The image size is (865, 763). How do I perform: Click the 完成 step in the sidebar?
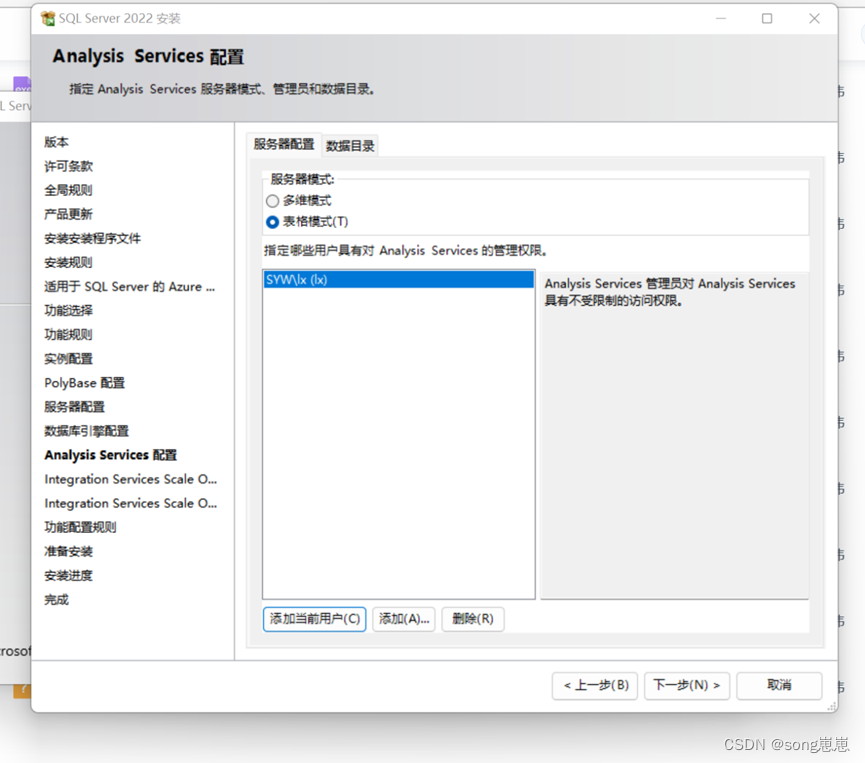(x=56, y=600)
